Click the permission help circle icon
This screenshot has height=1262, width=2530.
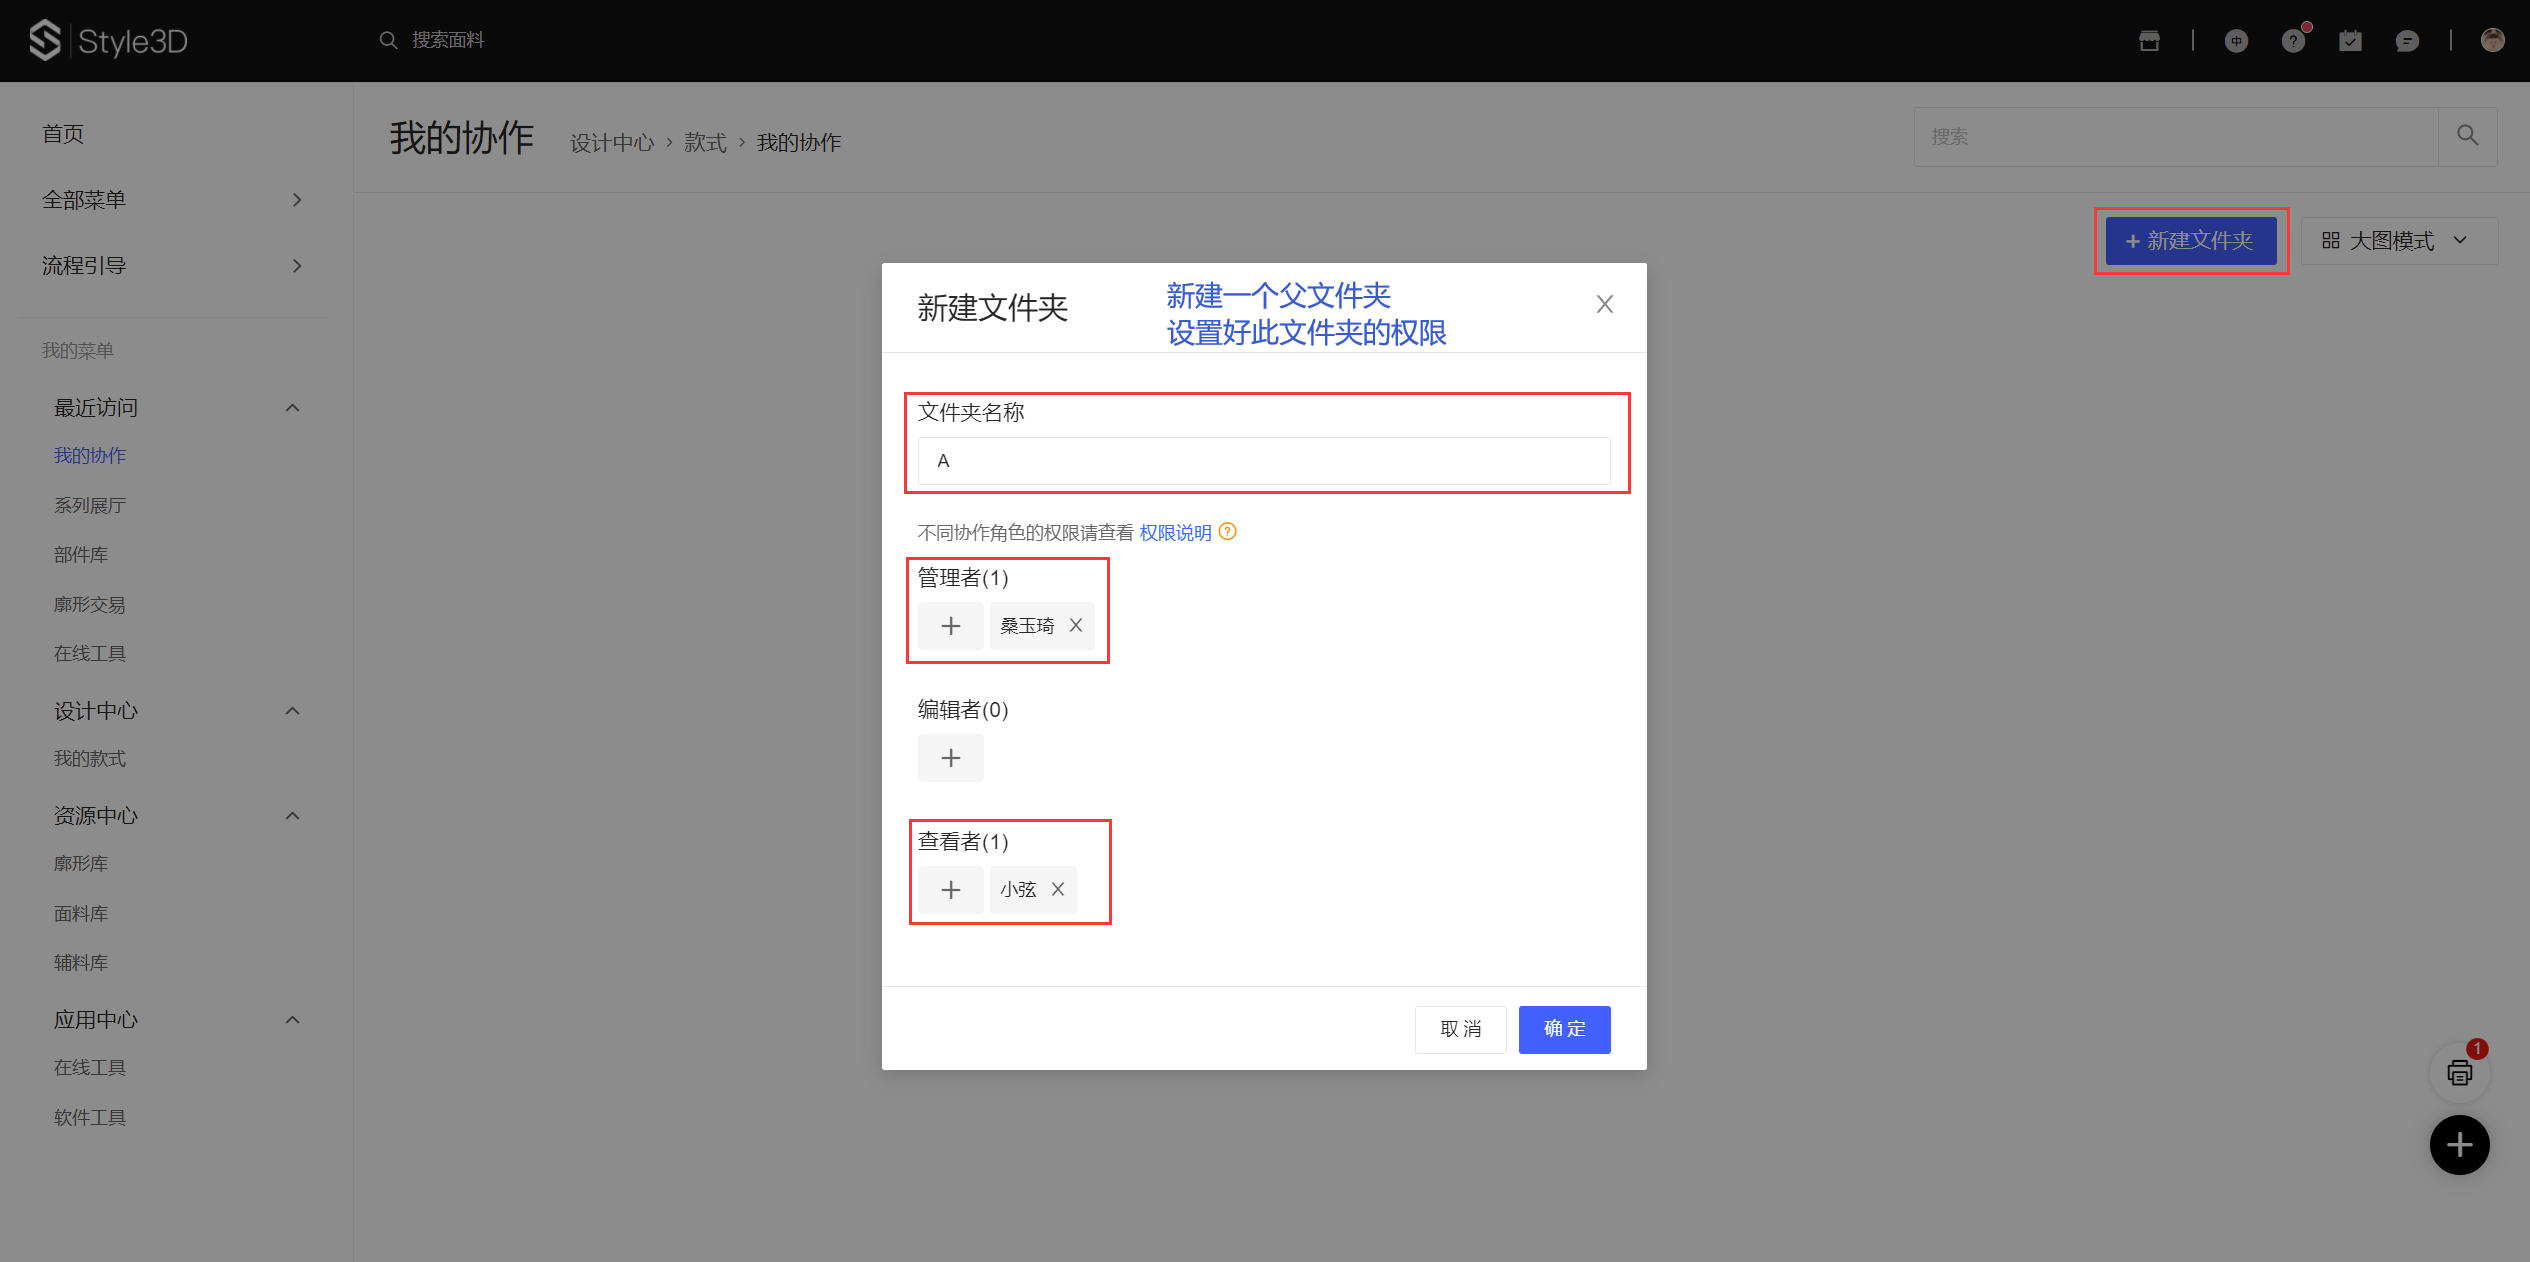1228,532
